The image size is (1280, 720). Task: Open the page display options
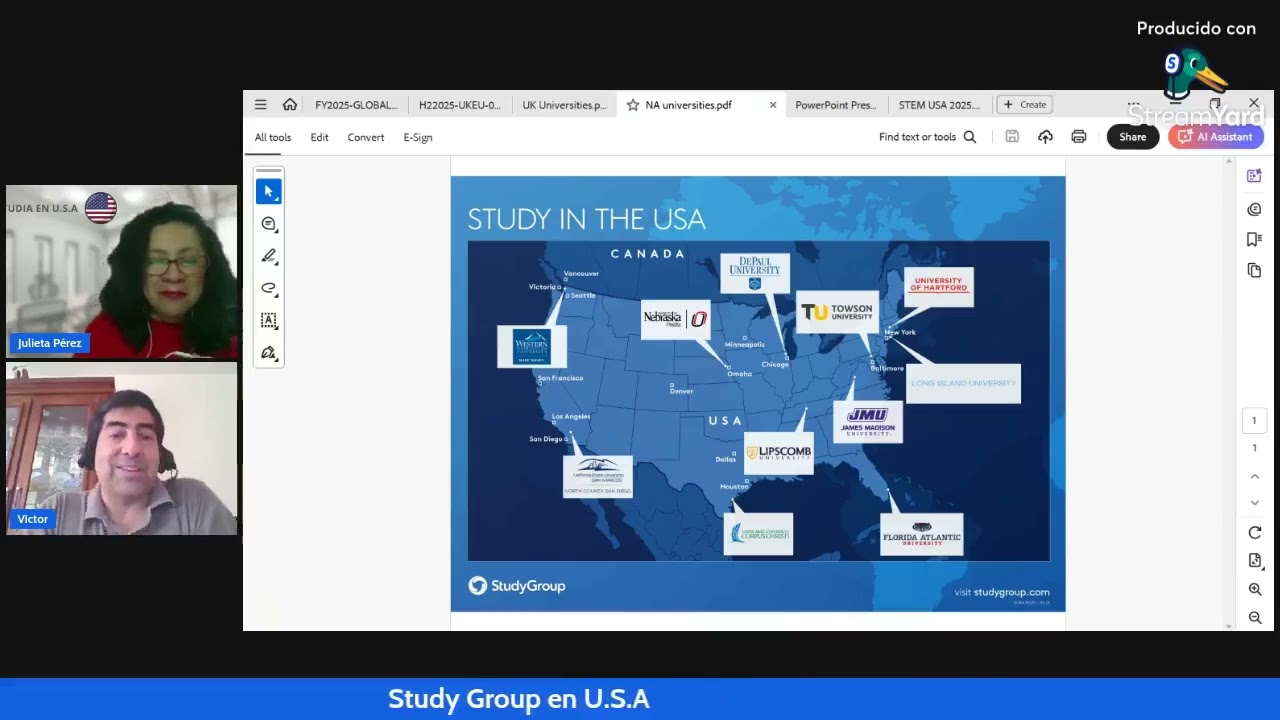pos(1255,560)
